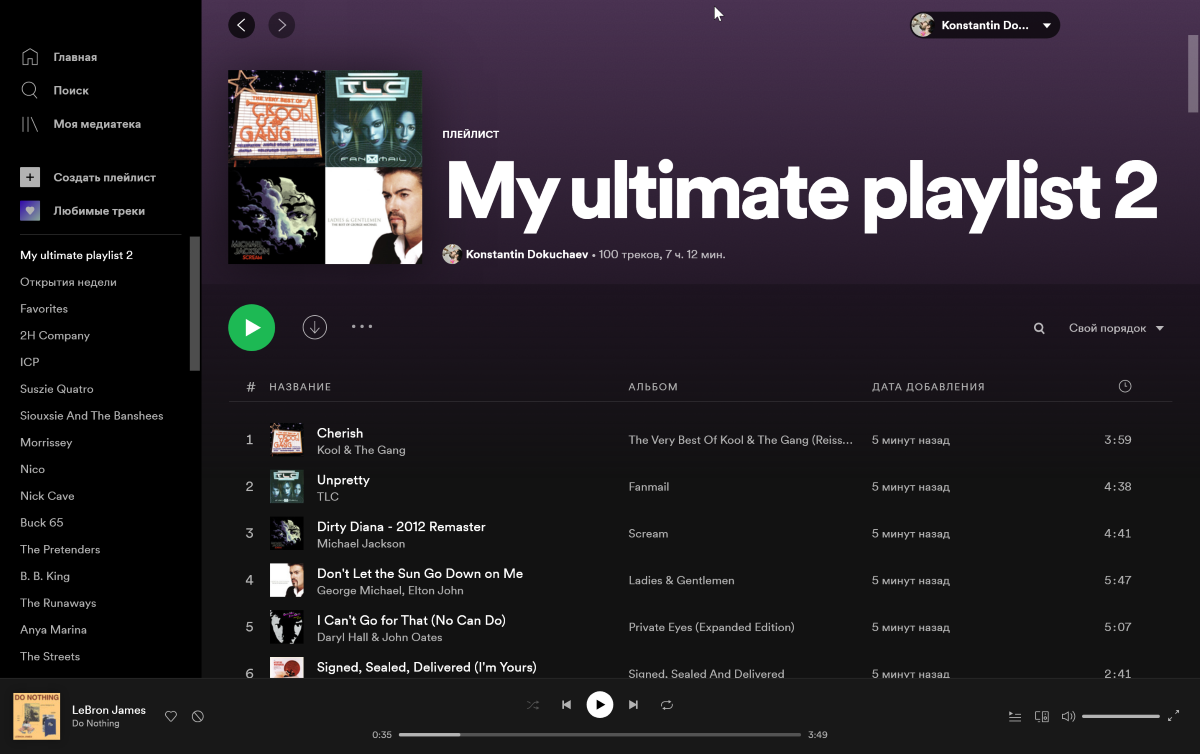Sort by the АЛЬБОМ column header
The height and width of the screenshot is (754, 1200).
[x=653, y=387]
